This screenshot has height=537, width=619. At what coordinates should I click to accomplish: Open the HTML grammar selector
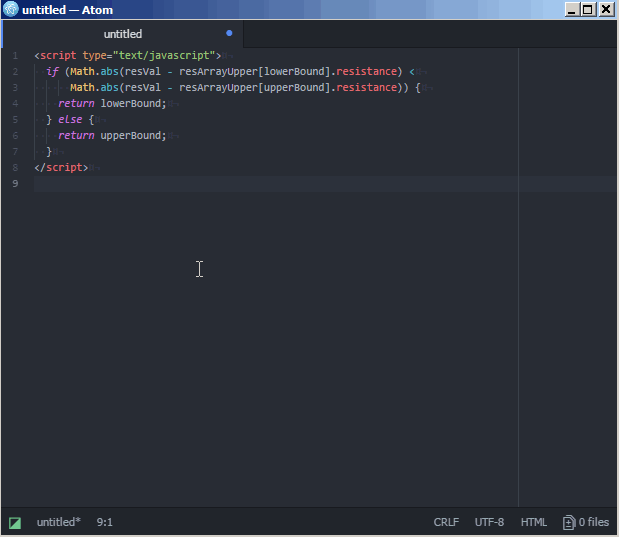[533, 522]
